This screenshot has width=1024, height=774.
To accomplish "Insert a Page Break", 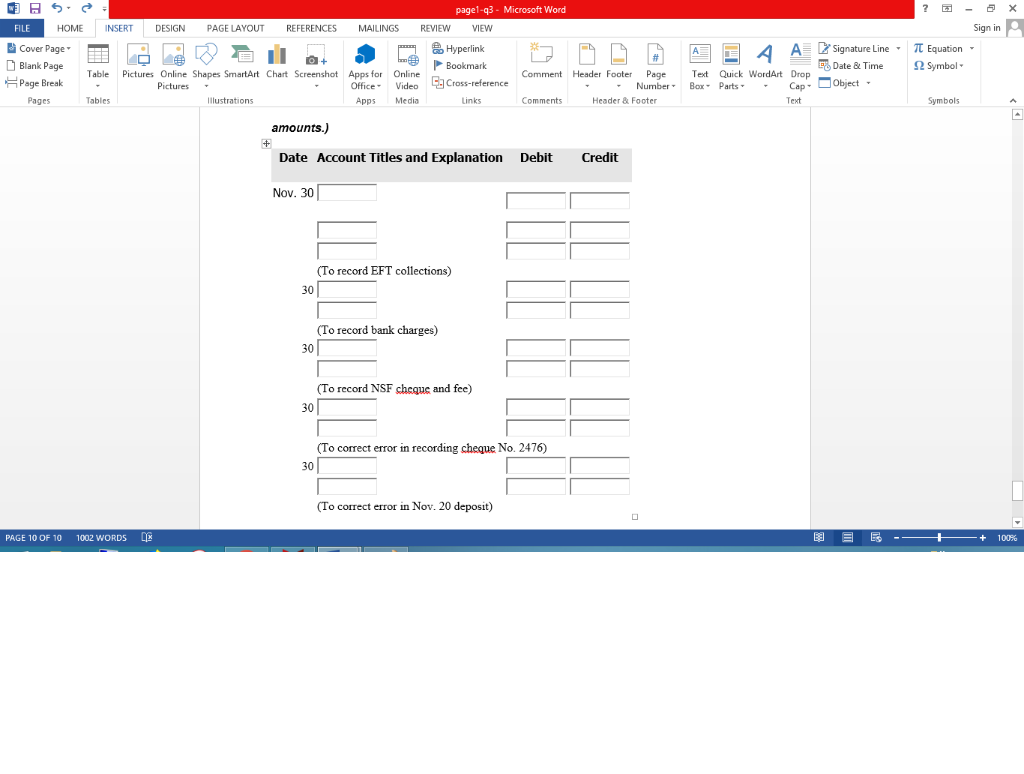I will click(35, 83).
